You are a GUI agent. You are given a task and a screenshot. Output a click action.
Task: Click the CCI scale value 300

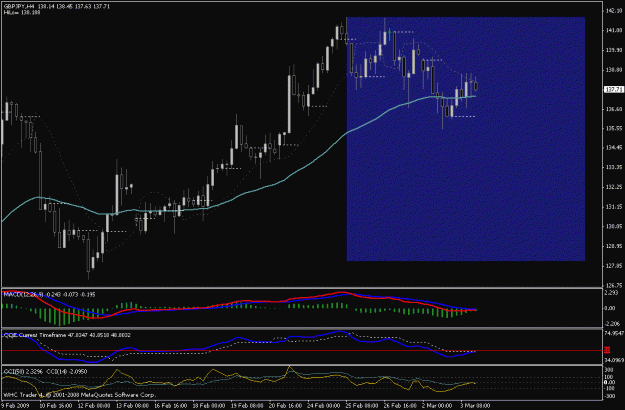pos(609,370)
